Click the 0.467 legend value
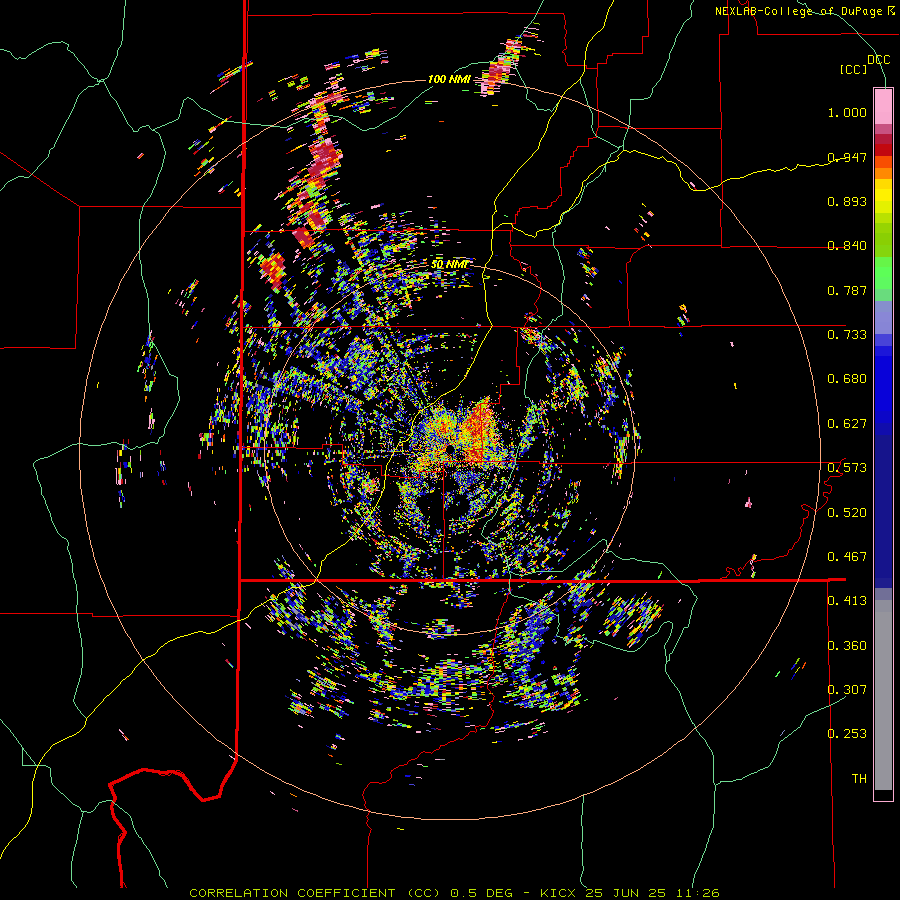The width and height of the screenshot is (900, 900). tap(847, 556)
